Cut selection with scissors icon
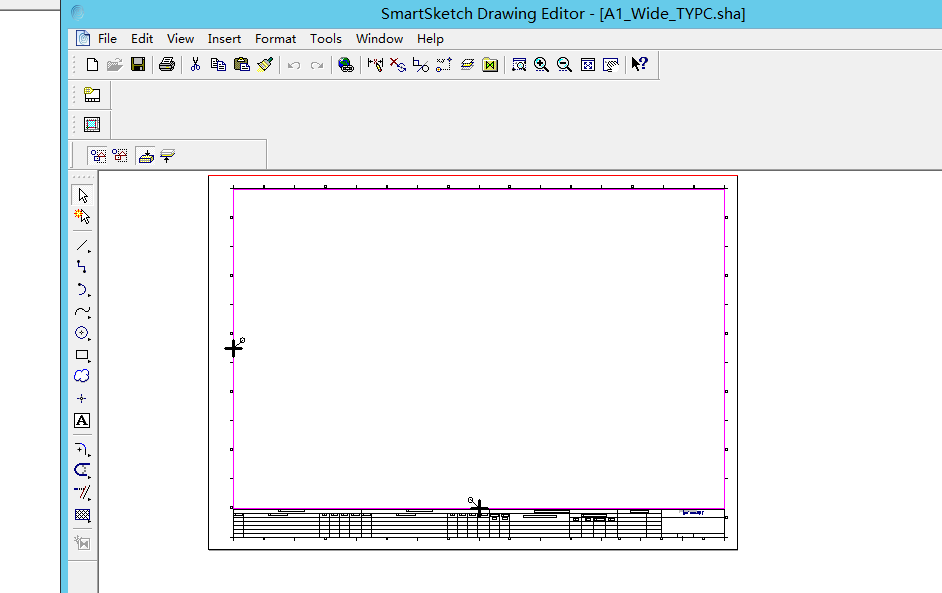Screen dimensions: 942x593 coord(195,64)
